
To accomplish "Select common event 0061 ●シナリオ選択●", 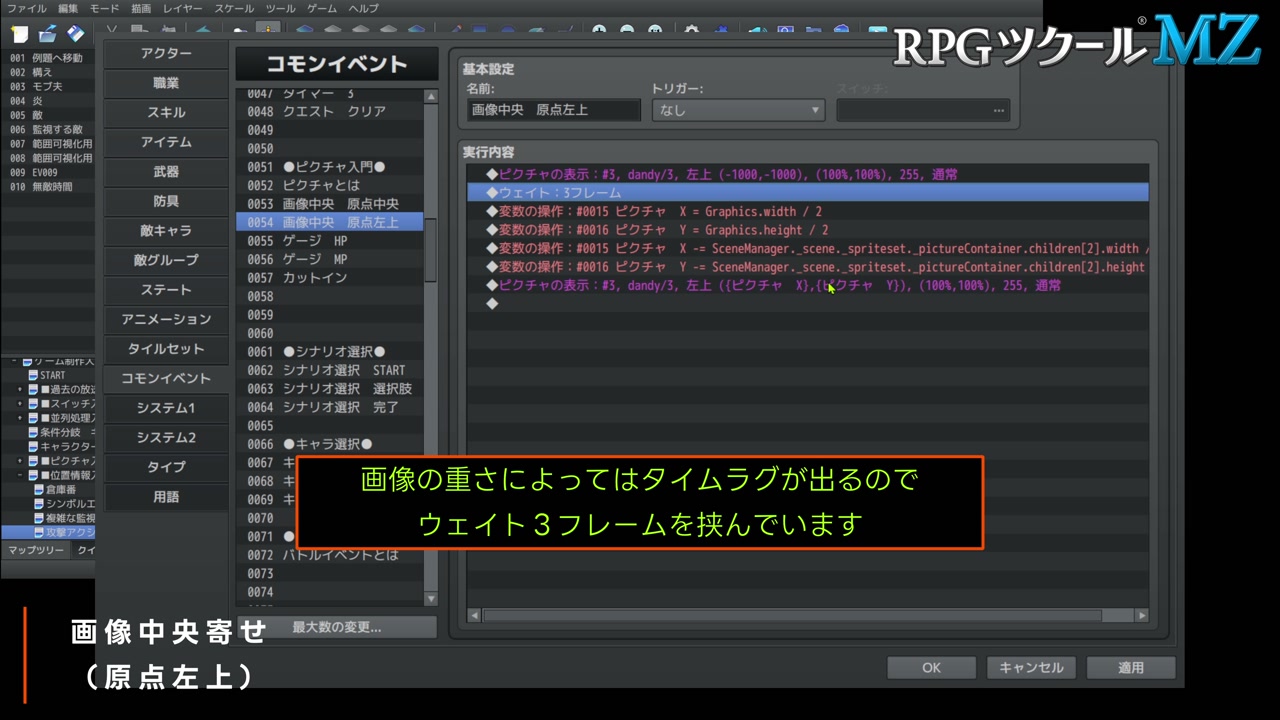I will pos(330,352).
